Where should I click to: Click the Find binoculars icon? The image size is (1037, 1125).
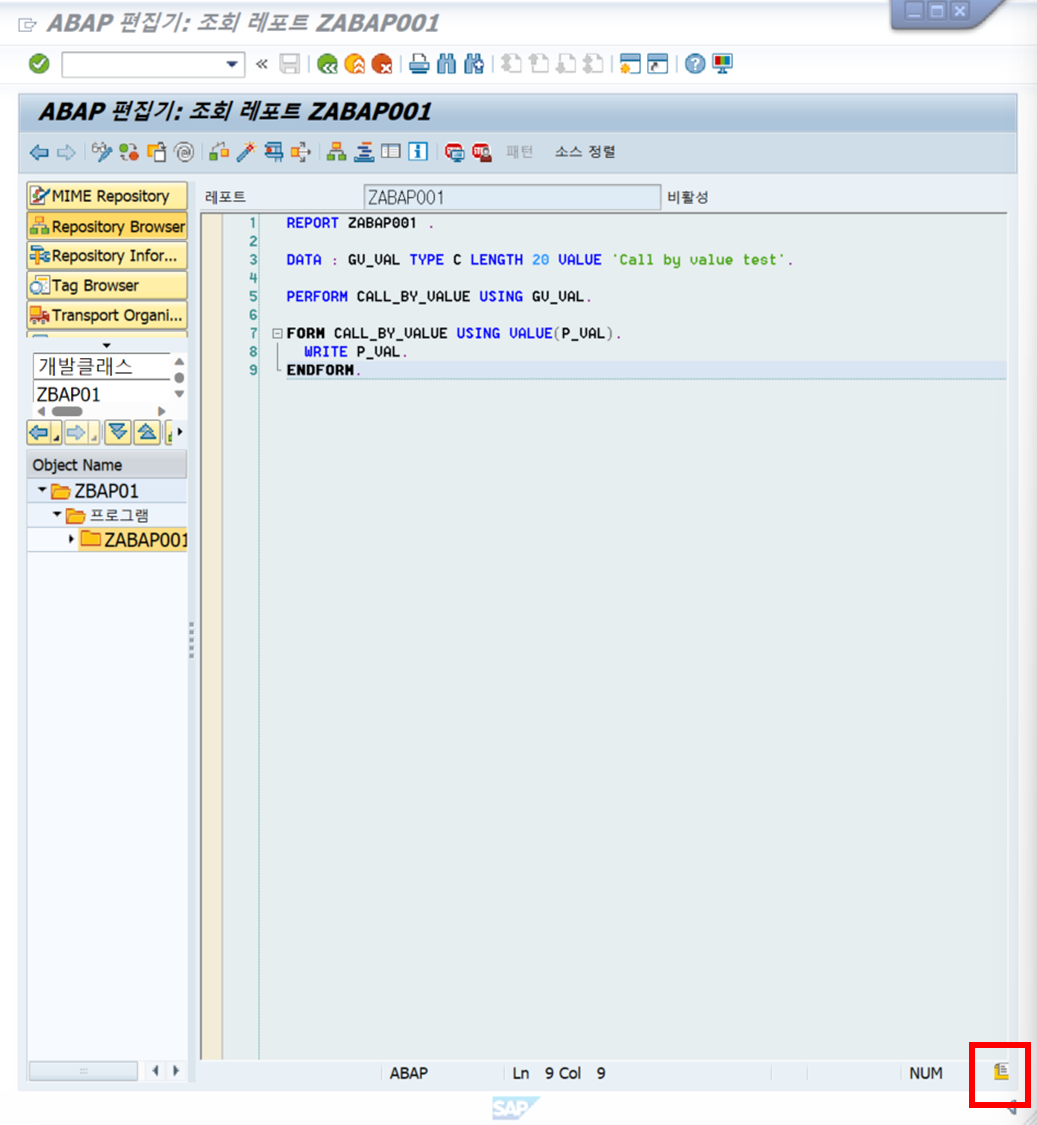[x=446, y=64]
